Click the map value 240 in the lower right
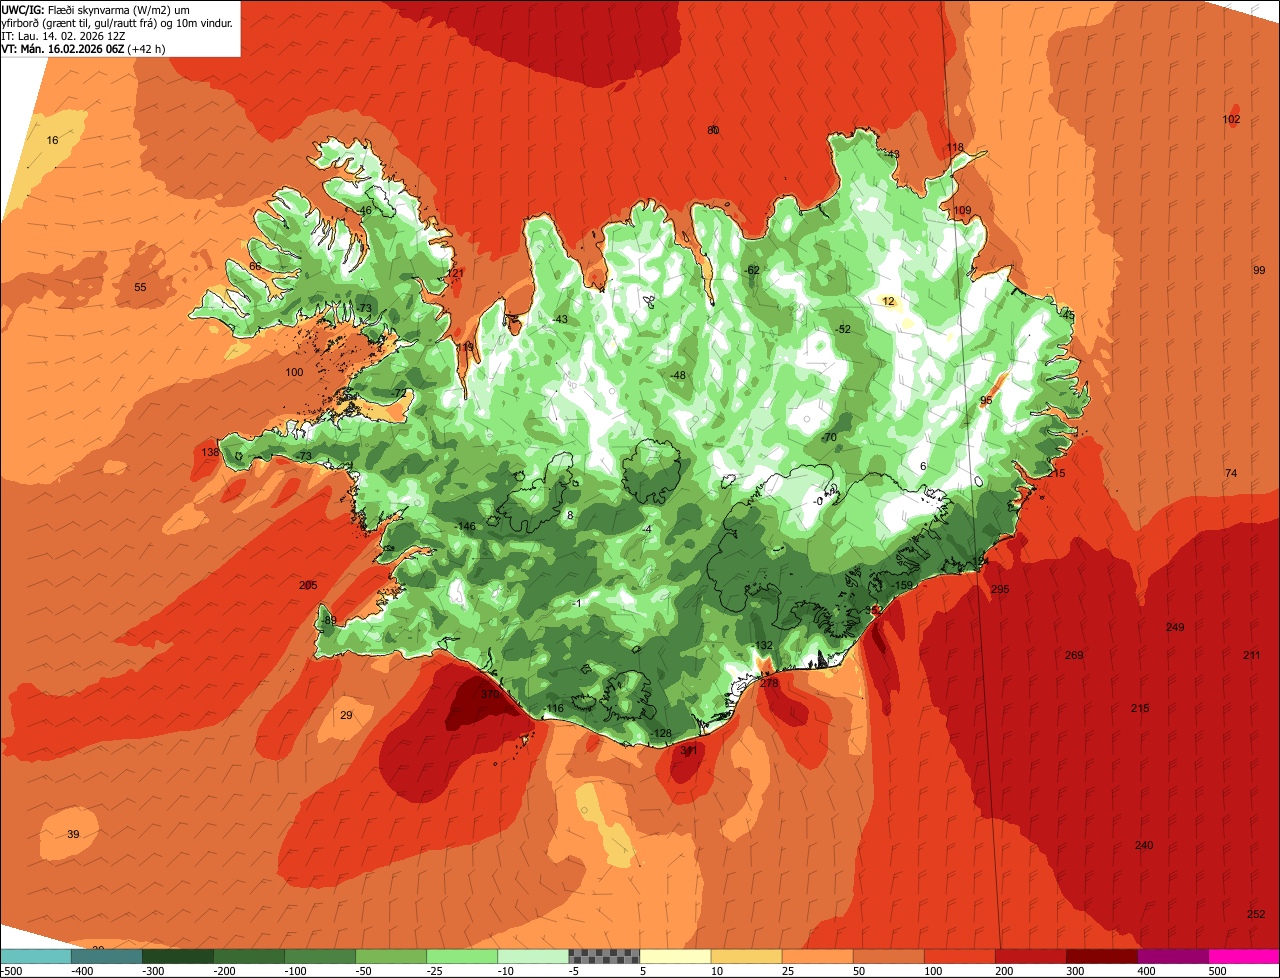The width and height of the screenshot is (1280, 978). 1144,845
